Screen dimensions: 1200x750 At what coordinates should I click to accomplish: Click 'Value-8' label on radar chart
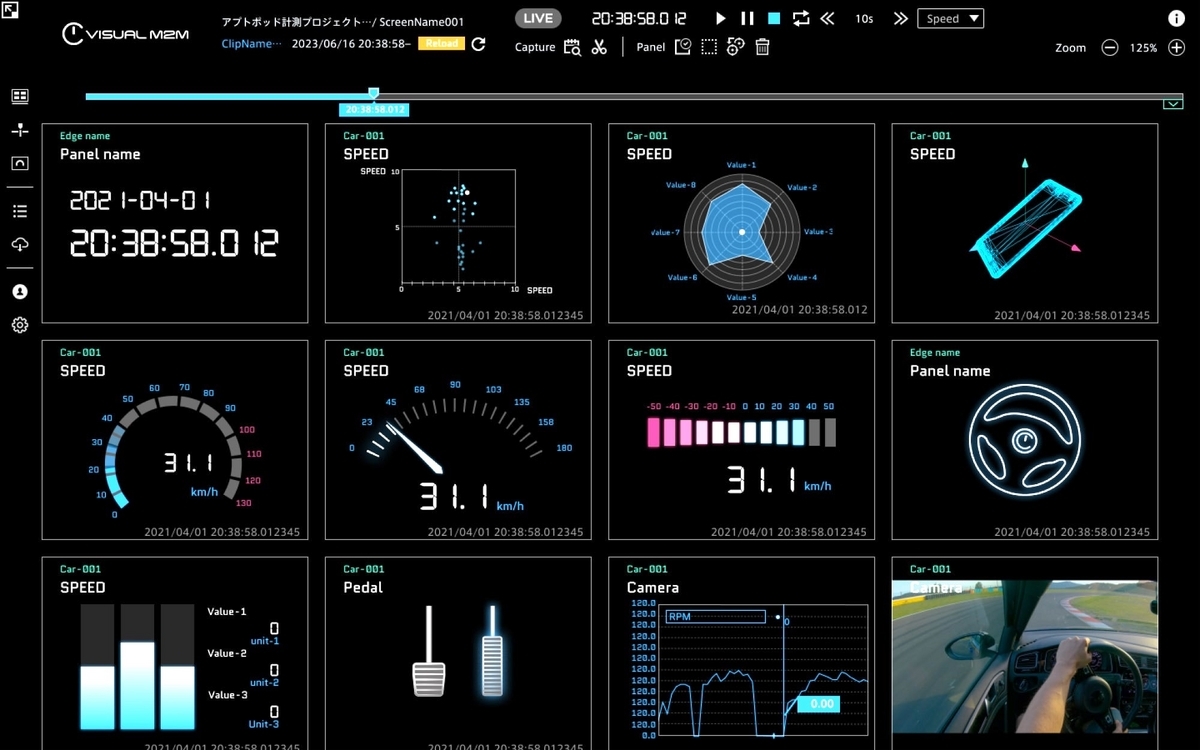click(681, 185)
